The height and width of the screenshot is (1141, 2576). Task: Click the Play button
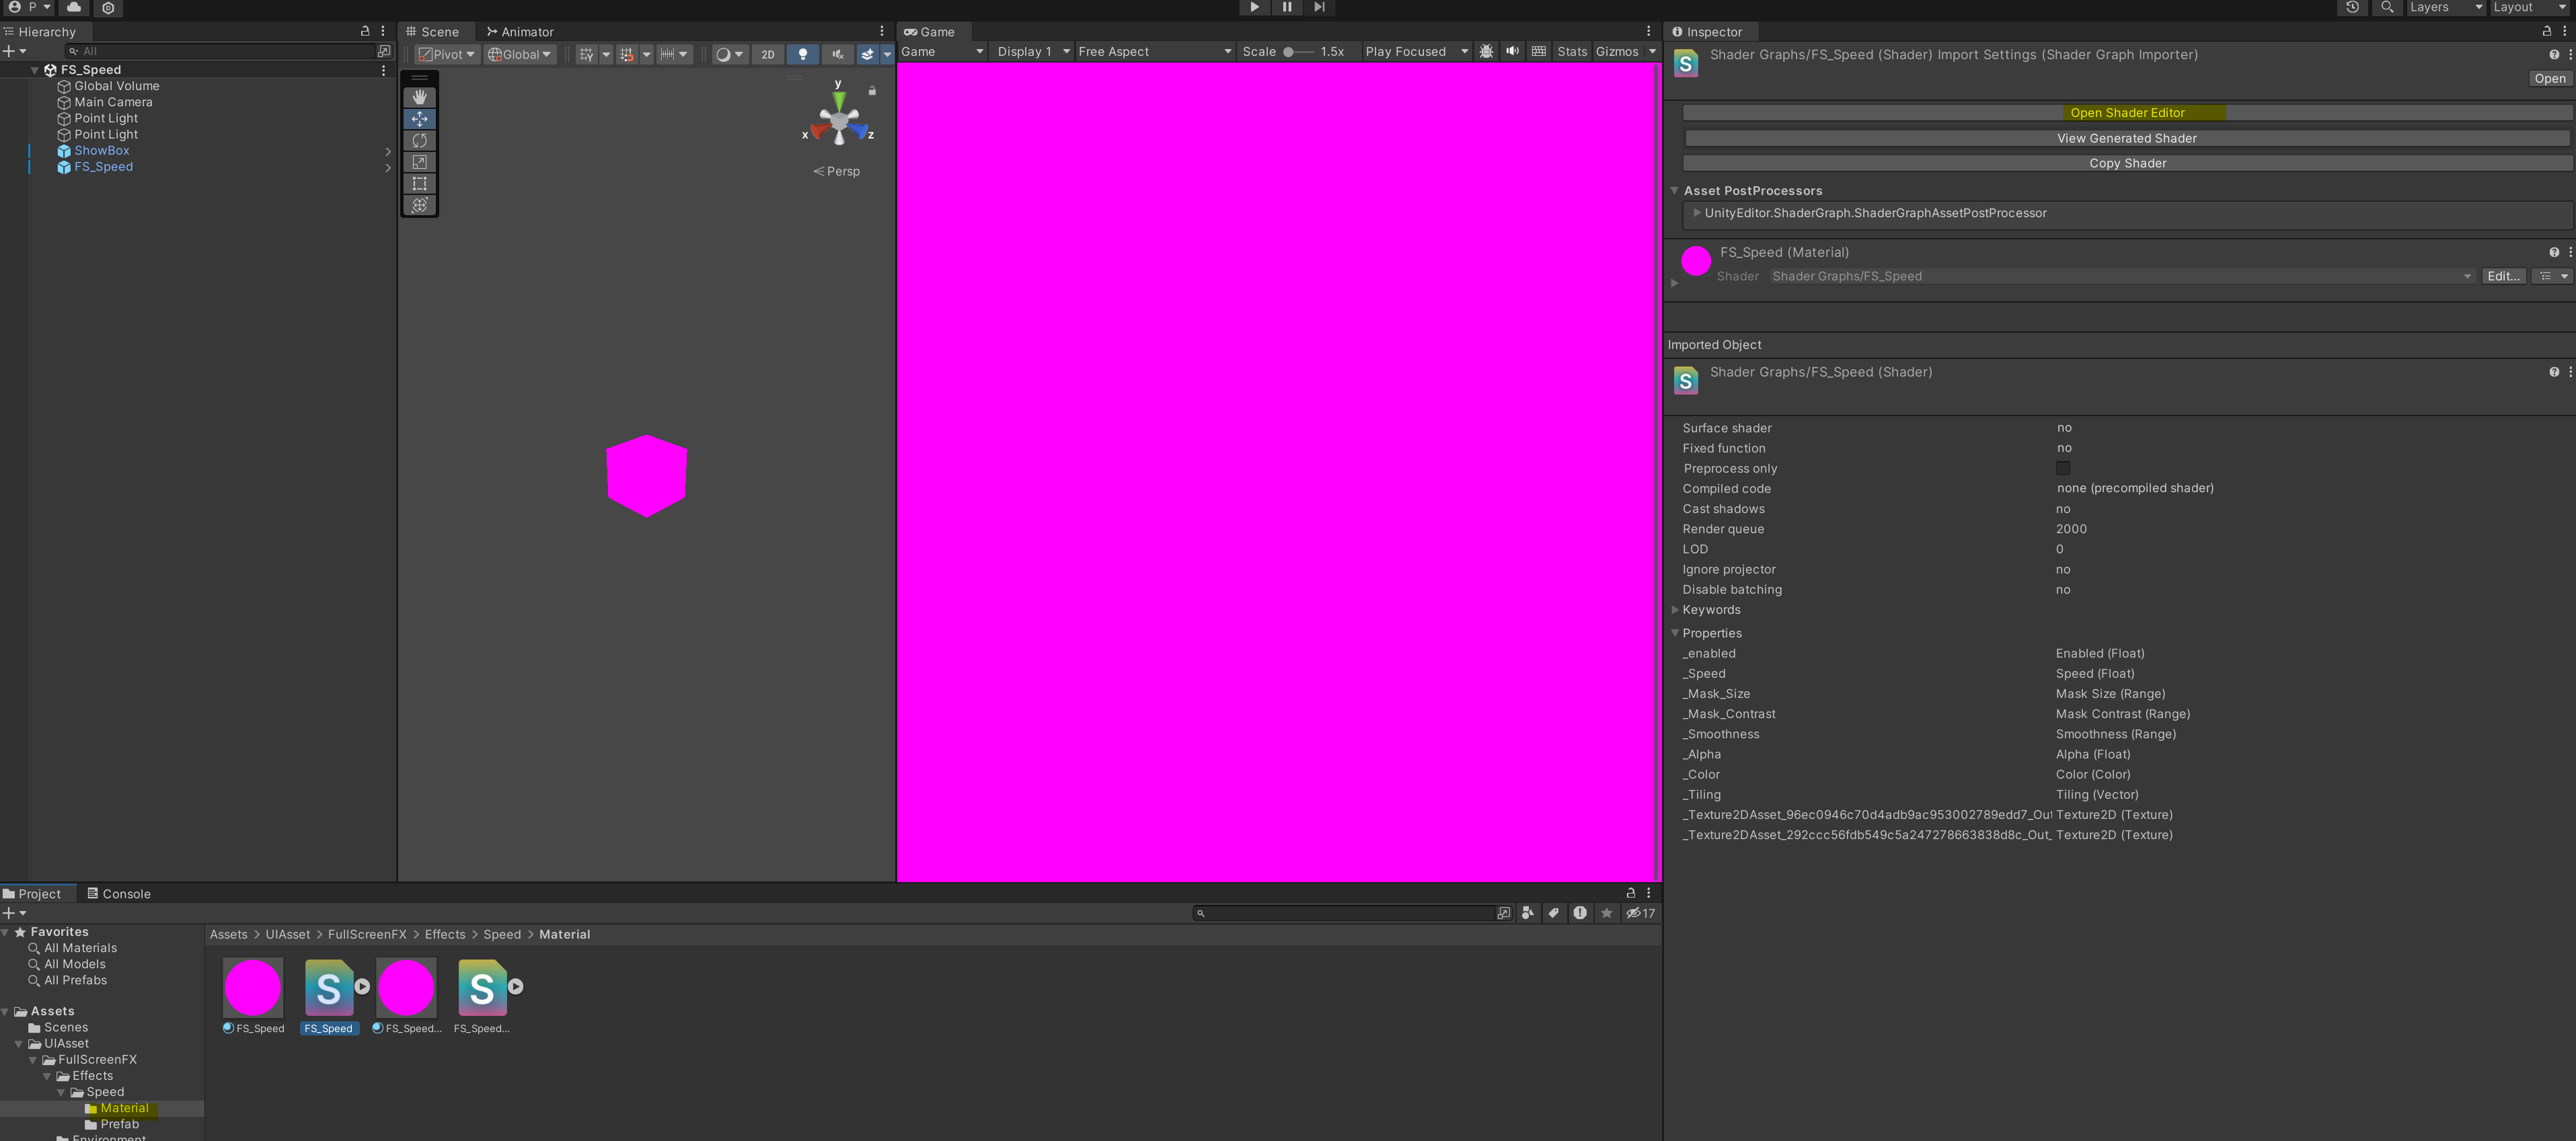click(x=1254, y=7)
